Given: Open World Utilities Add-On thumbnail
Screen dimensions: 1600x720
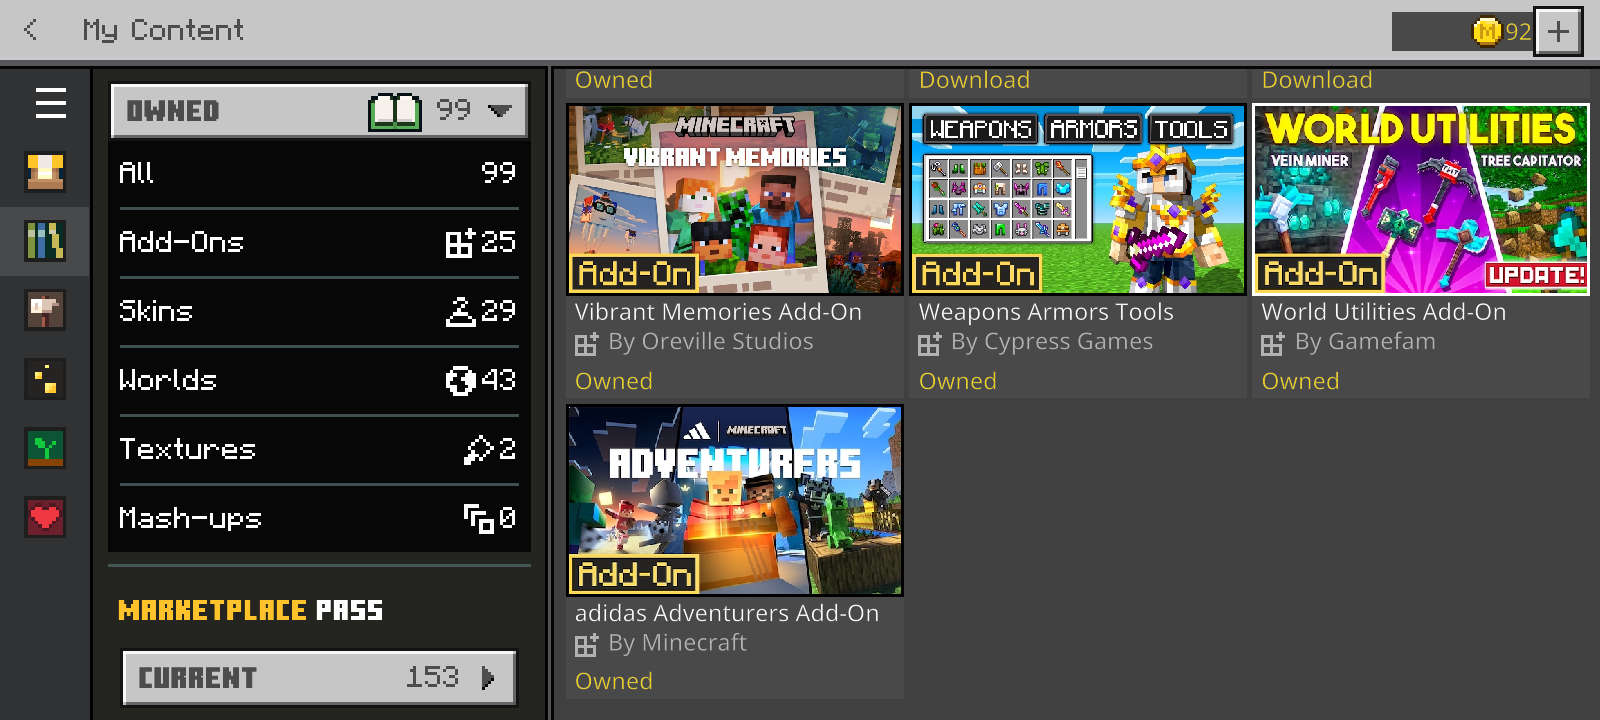Looking at the screenshot, I should (x=1421, y=199).
